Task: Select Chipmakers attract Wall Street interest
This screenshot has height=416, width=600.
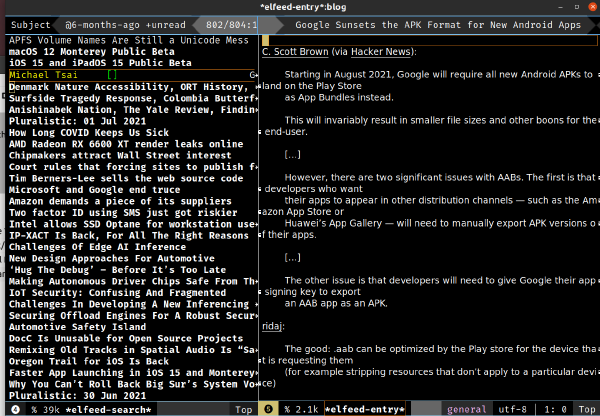Action: 120,155
